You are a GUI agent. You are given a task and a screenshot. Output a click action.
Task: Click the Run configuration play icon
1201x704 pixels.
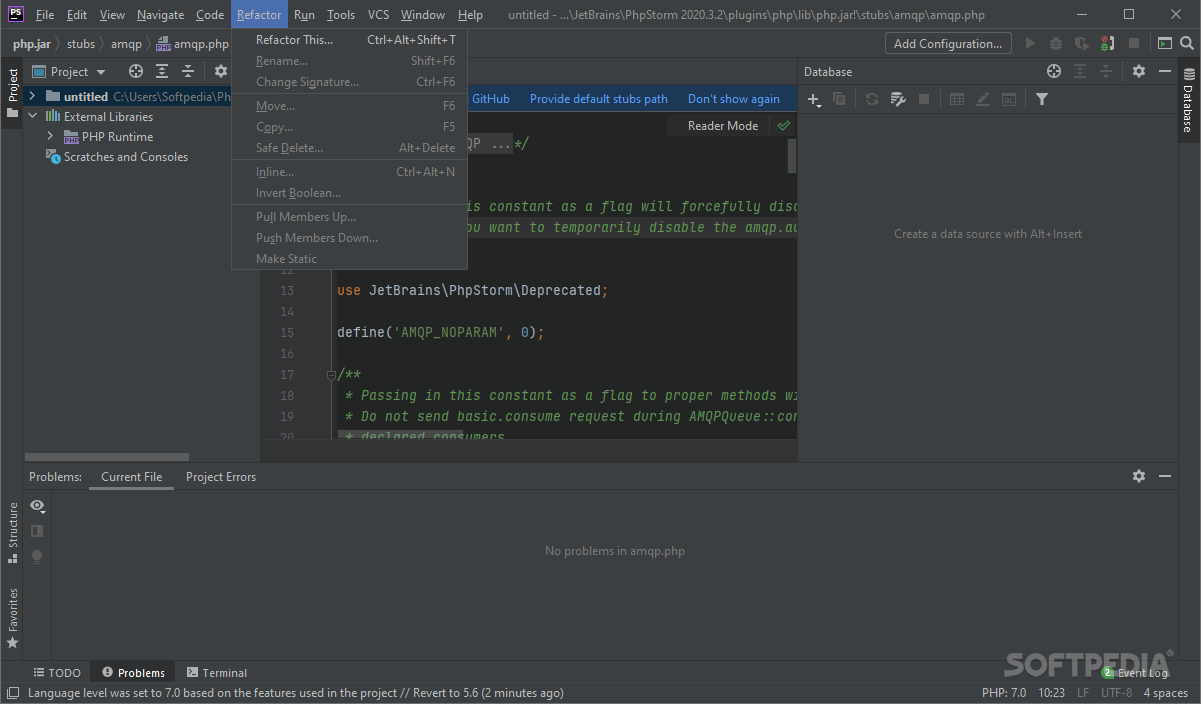[x=1031, y=43]
